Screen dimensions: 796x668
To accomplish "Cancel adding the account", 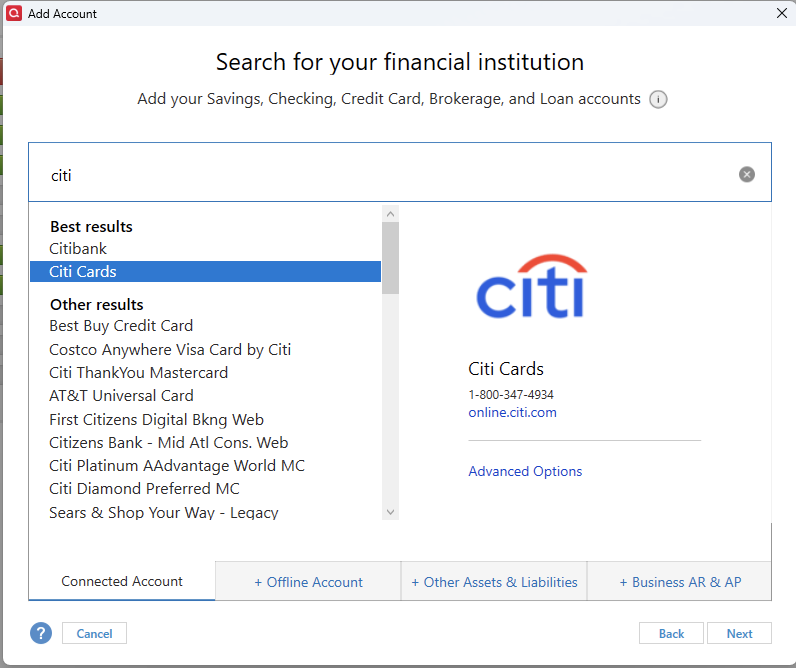I will 94,633.
